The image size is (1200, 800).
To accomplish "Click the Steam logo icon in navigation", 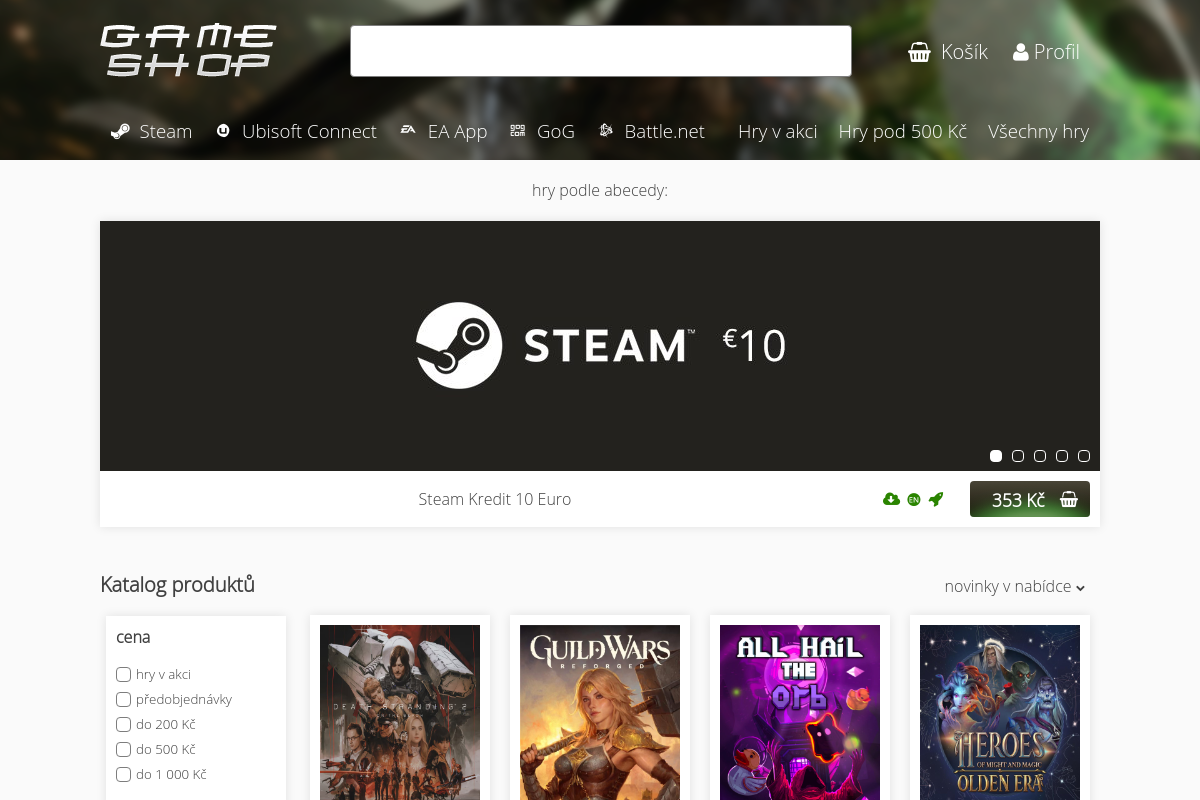I will (120, 131).
